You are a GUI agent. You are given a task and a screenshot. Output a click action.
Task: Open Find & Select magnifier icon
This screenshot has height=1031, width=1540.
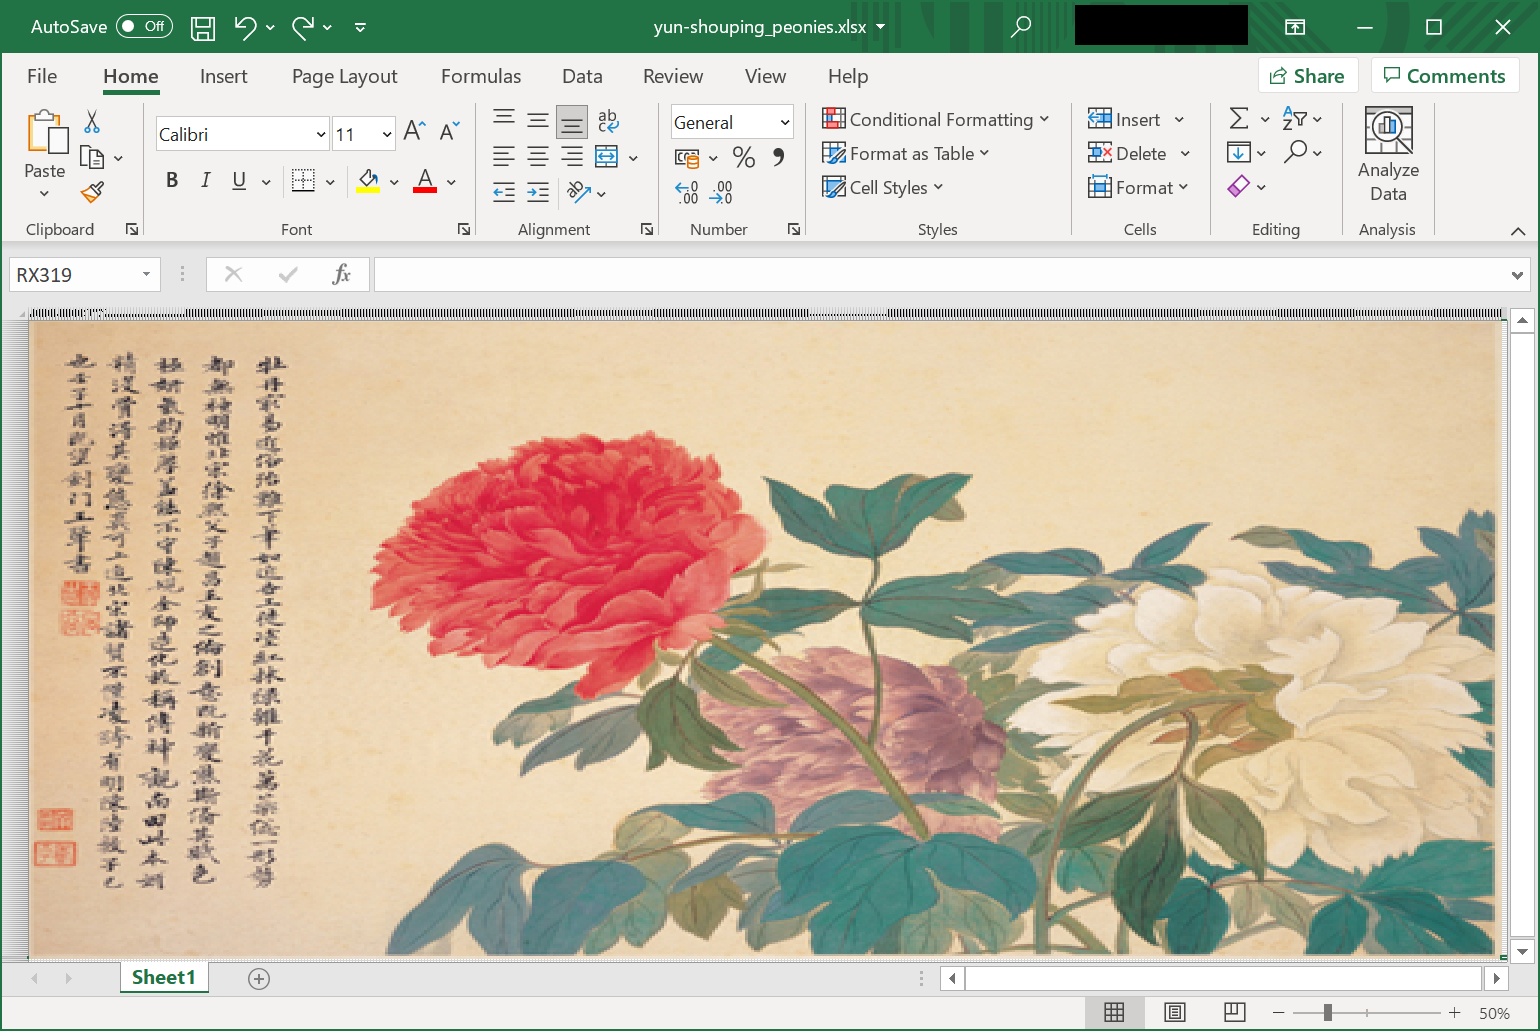coord(1296,152)
